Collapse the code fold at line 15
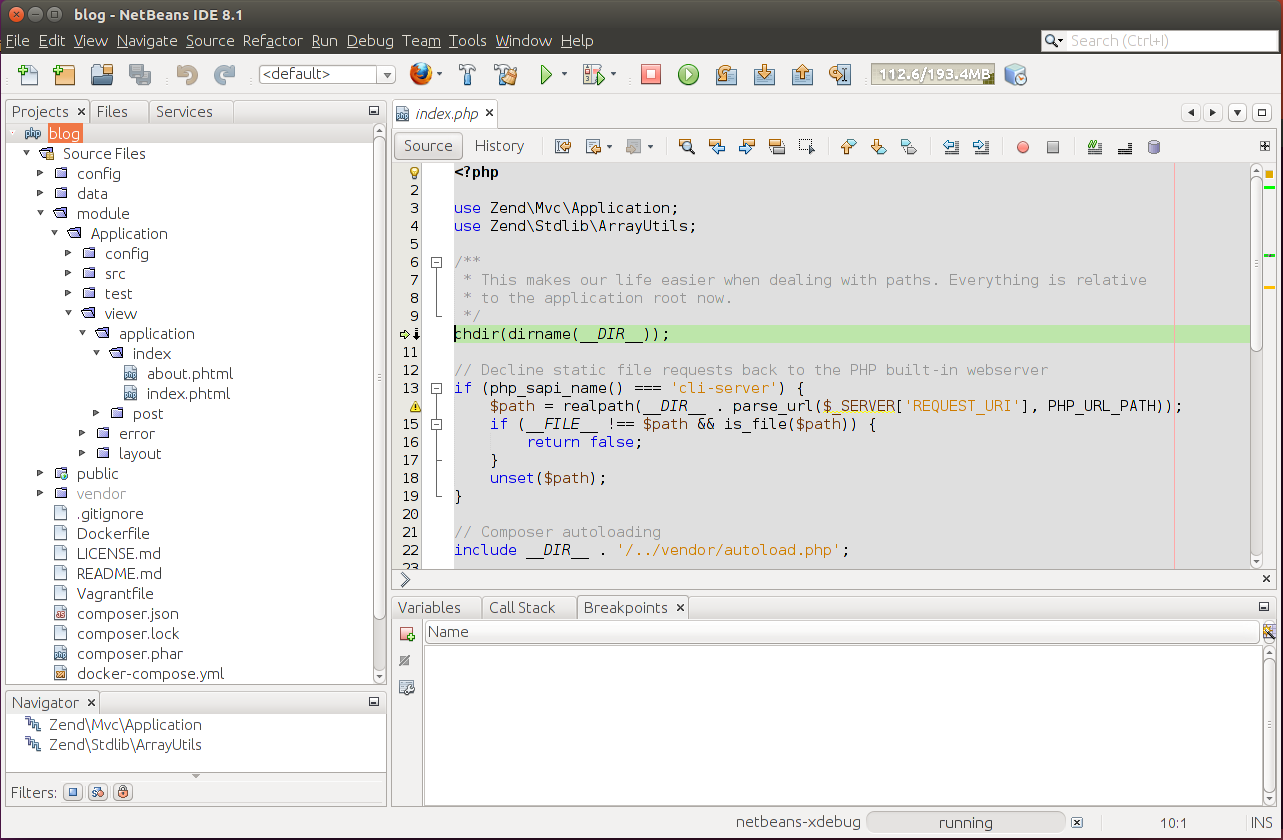Screen dimensions: 1283x840 click(x=436, y=424)
